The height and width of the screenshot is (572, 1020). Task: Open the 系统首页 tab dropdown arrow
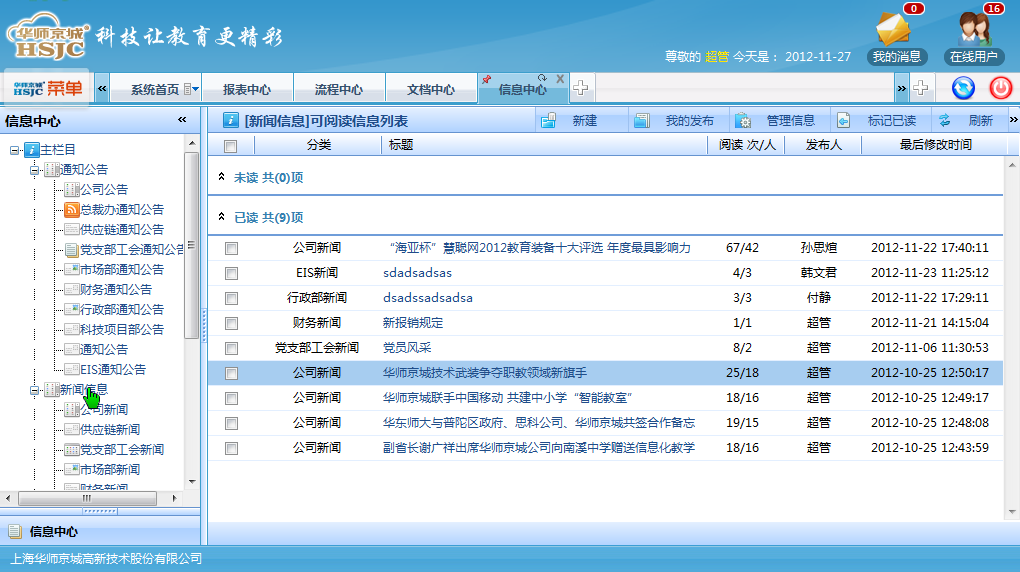[x=195, y=89]
